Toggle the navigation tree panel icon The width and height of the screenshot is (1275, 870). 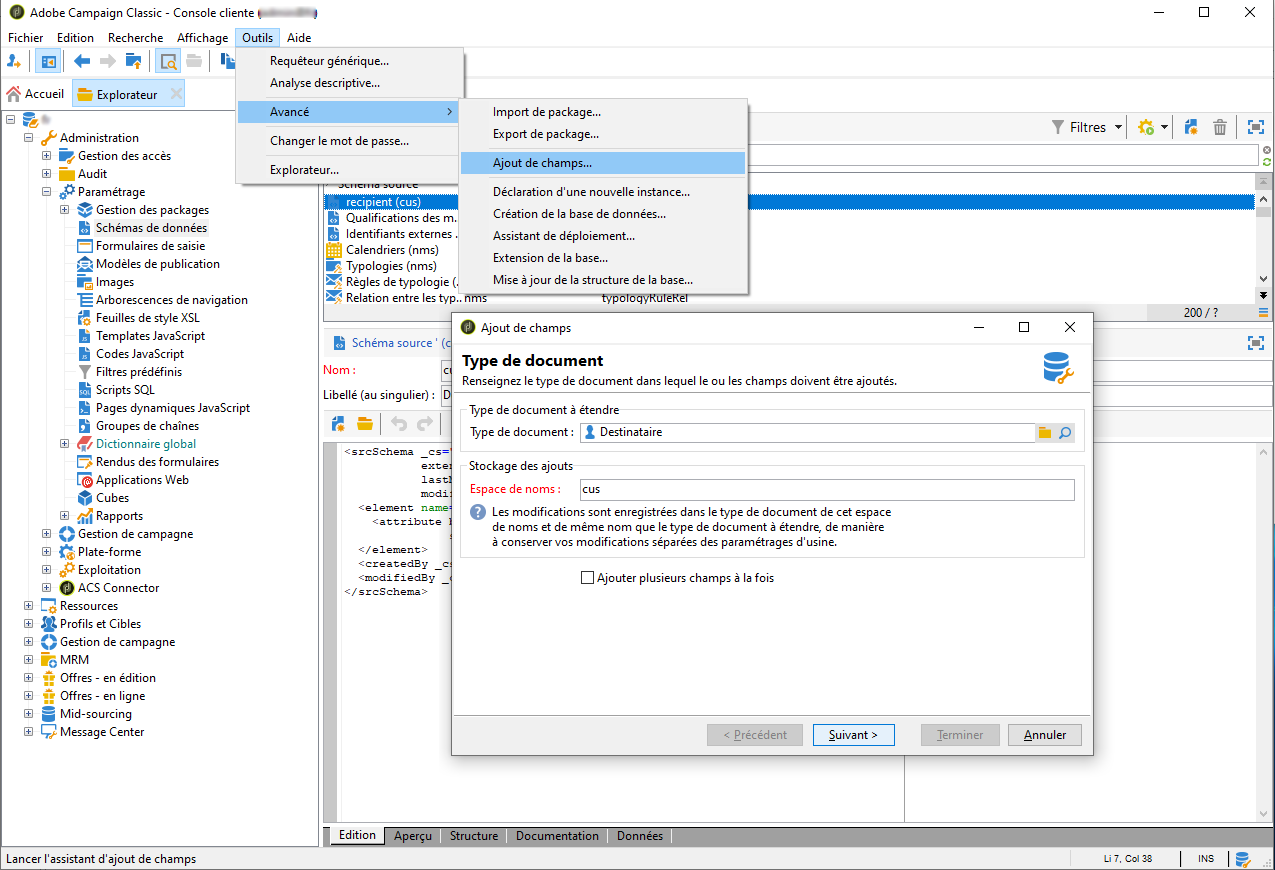point(47,61)
